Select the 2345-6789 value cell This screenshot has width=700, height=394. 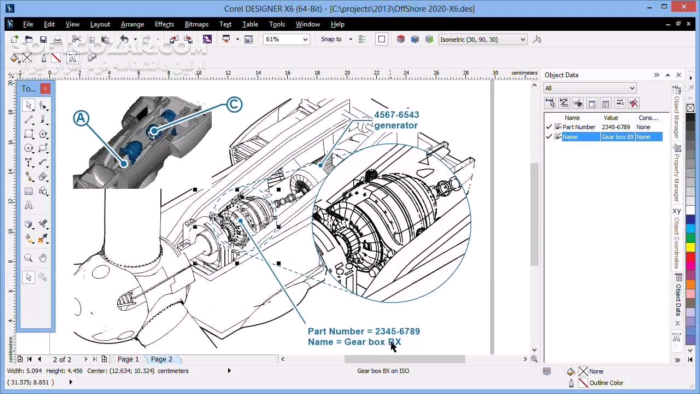[617, 127]
